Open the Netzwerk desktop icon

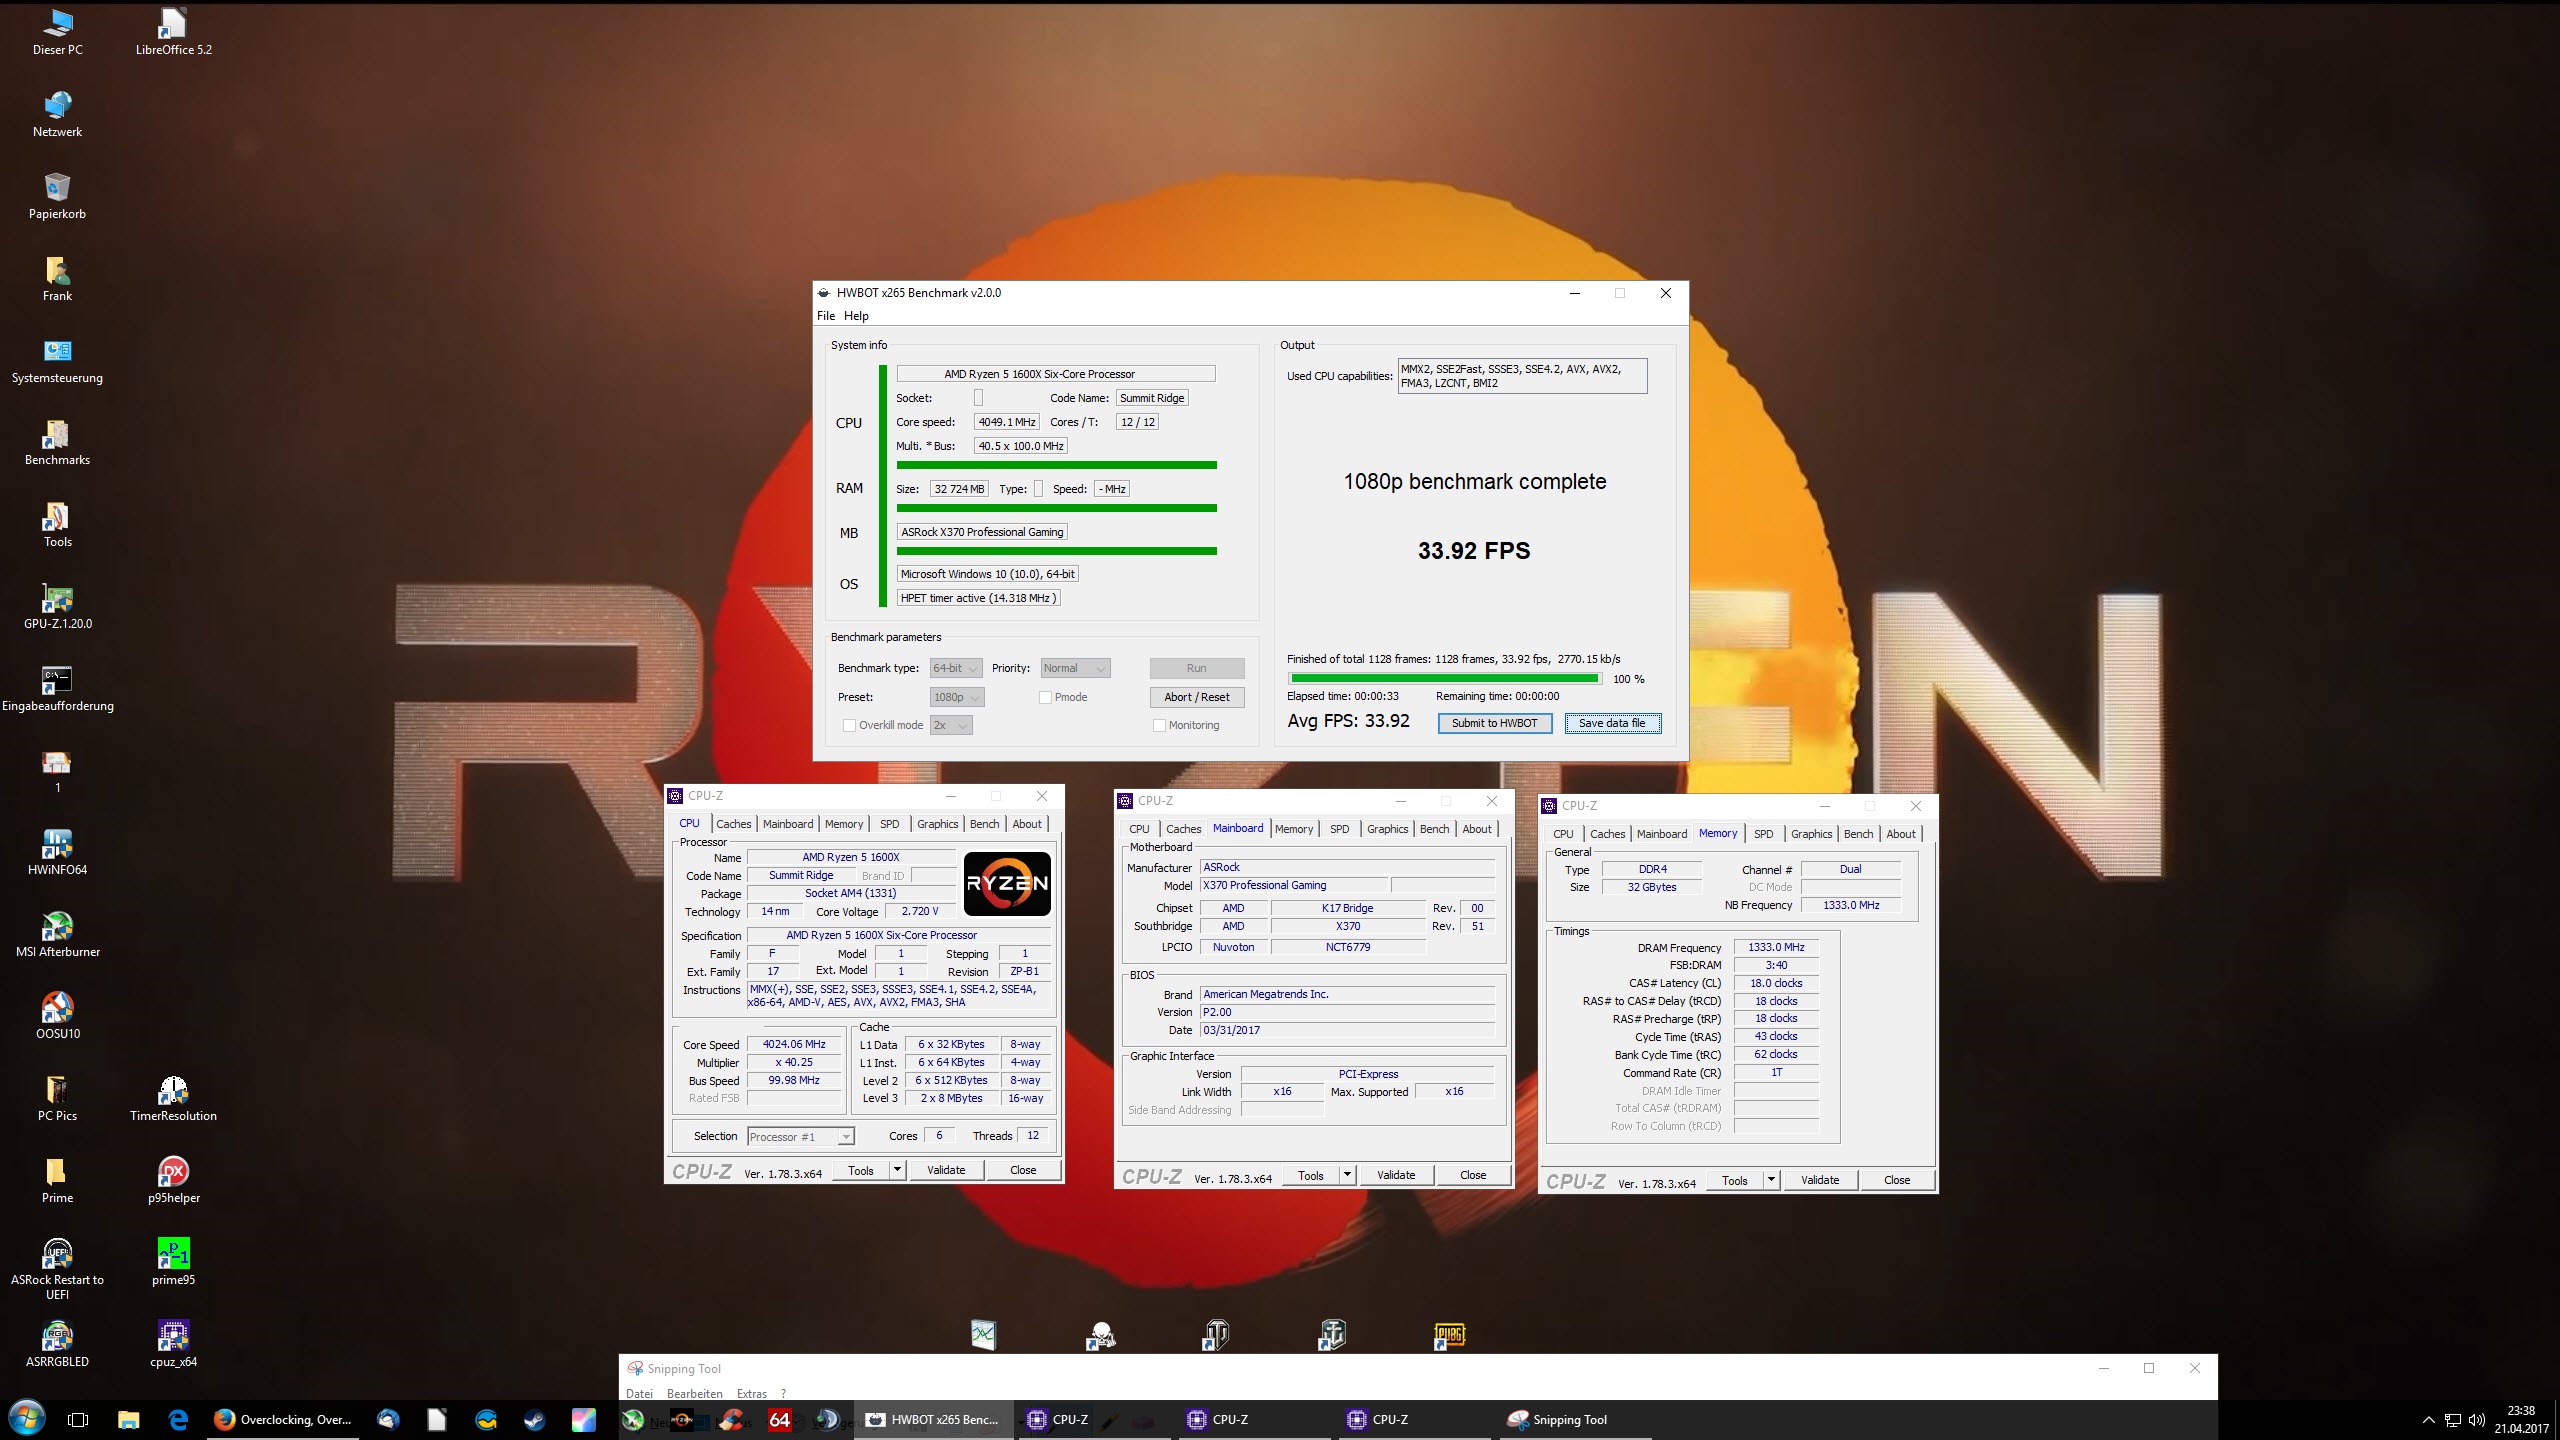pyautogui.click(x=57, y=113)
